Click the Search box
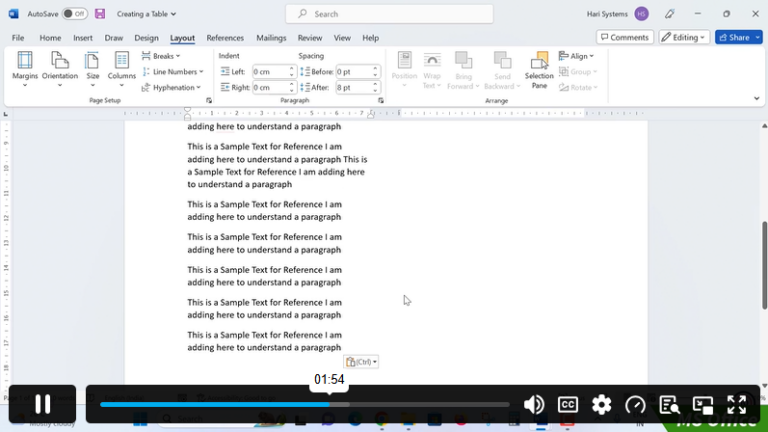The image size is (768, 432). tap(389, 14)
